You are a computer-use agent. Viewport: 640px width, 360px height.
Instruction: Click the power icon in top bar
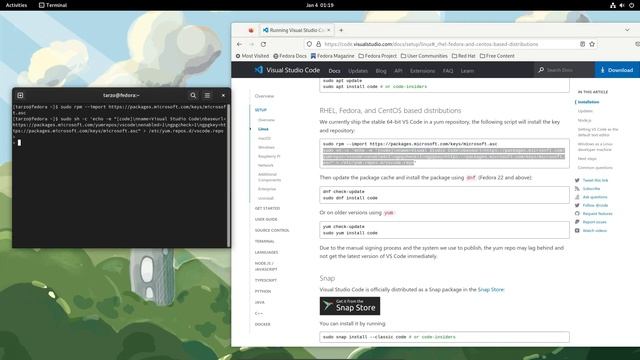click(x=631, y=5)
